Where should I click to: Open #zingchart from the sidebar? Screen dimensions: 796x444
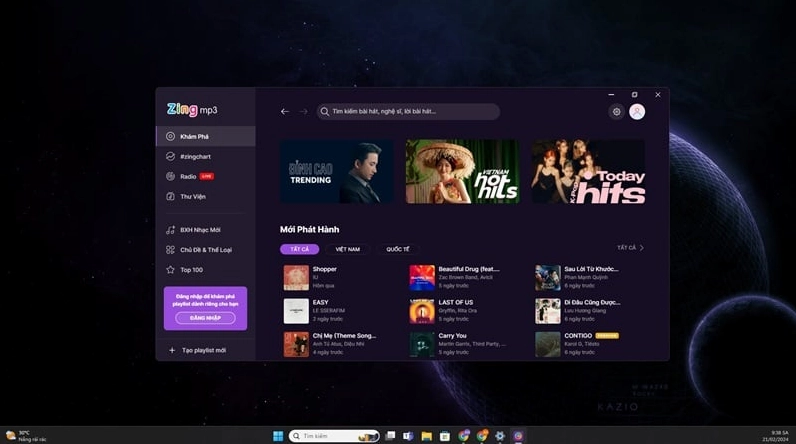[x=195, y=157]
